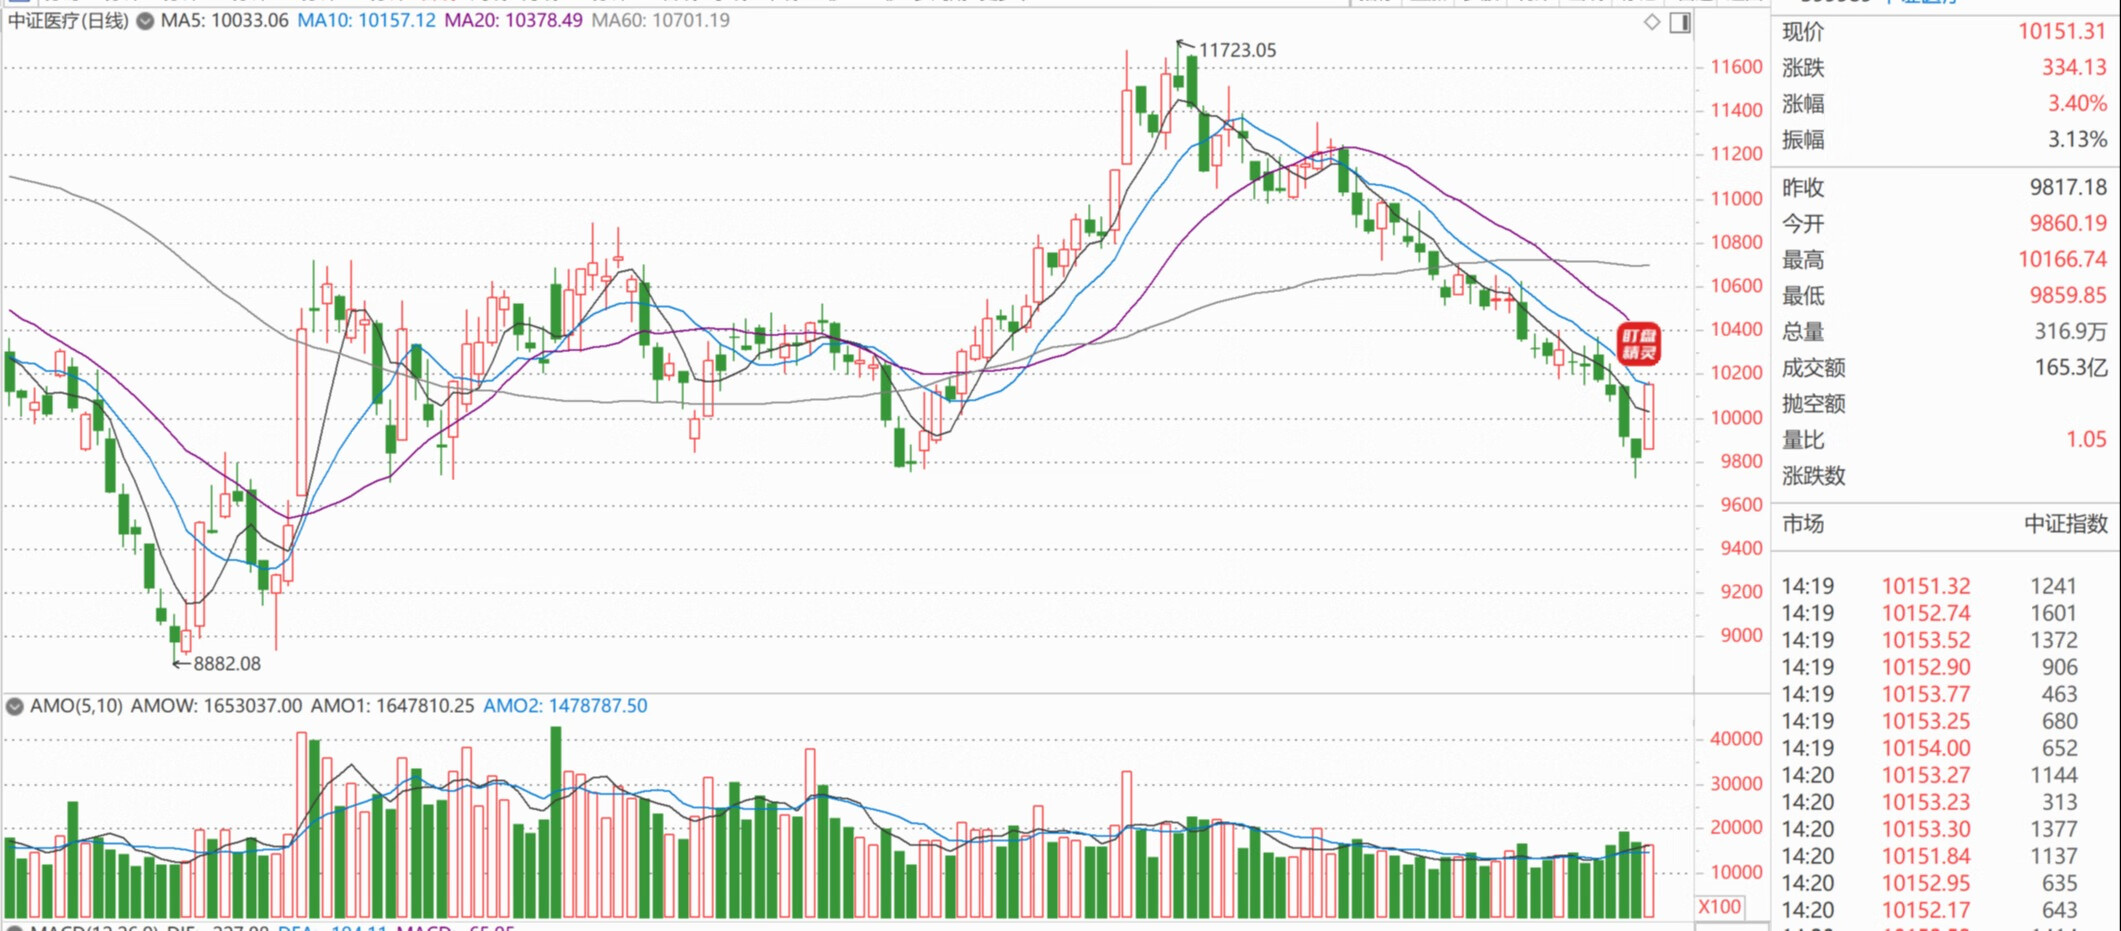Click the 中证指数 market value
The width and height of the screenshot is (2121, 931).
pyautogui.click(x=2065, y=524)
